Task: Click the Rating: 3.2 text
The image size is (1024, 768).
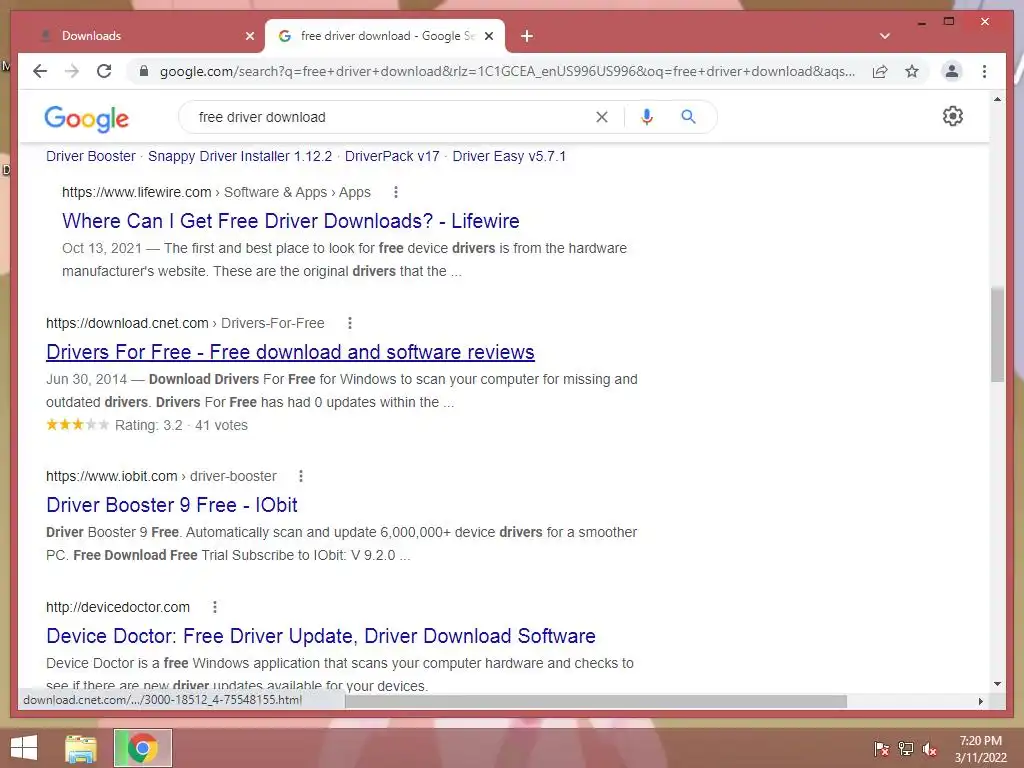Action: click(148, 425)
